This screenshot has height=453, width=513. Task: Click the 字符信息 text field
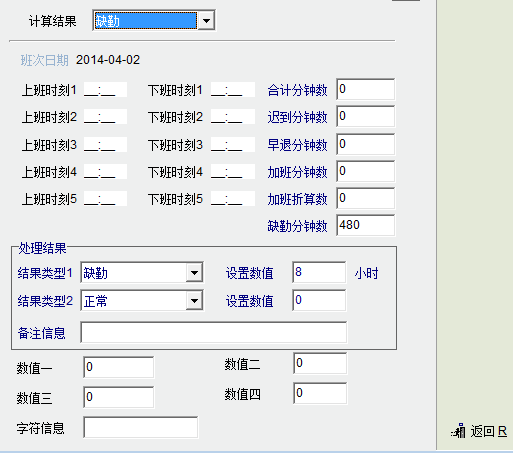tap(141, 427)
